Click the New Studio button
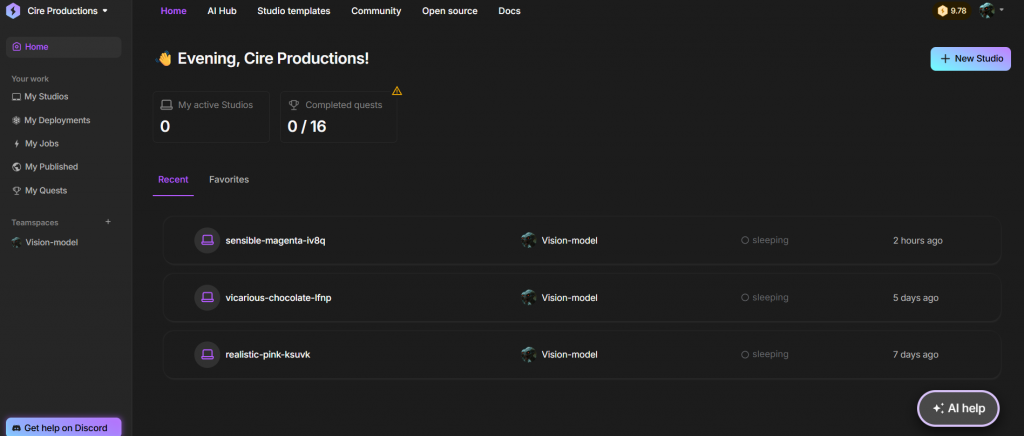The height and width of the screenshot is (436, 1024). click(970, 59)
